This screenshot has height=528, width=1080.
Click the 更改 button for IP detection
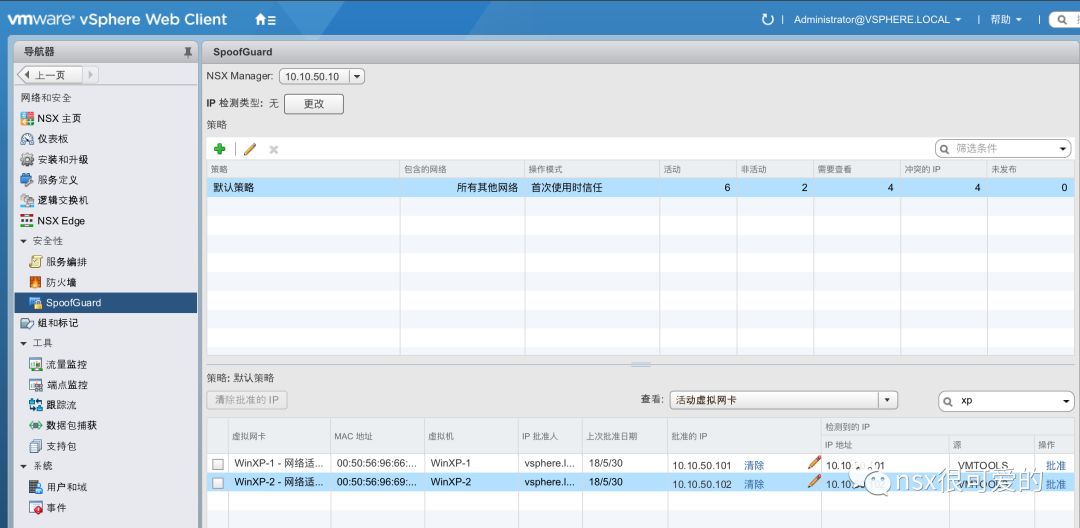[313, 104]
